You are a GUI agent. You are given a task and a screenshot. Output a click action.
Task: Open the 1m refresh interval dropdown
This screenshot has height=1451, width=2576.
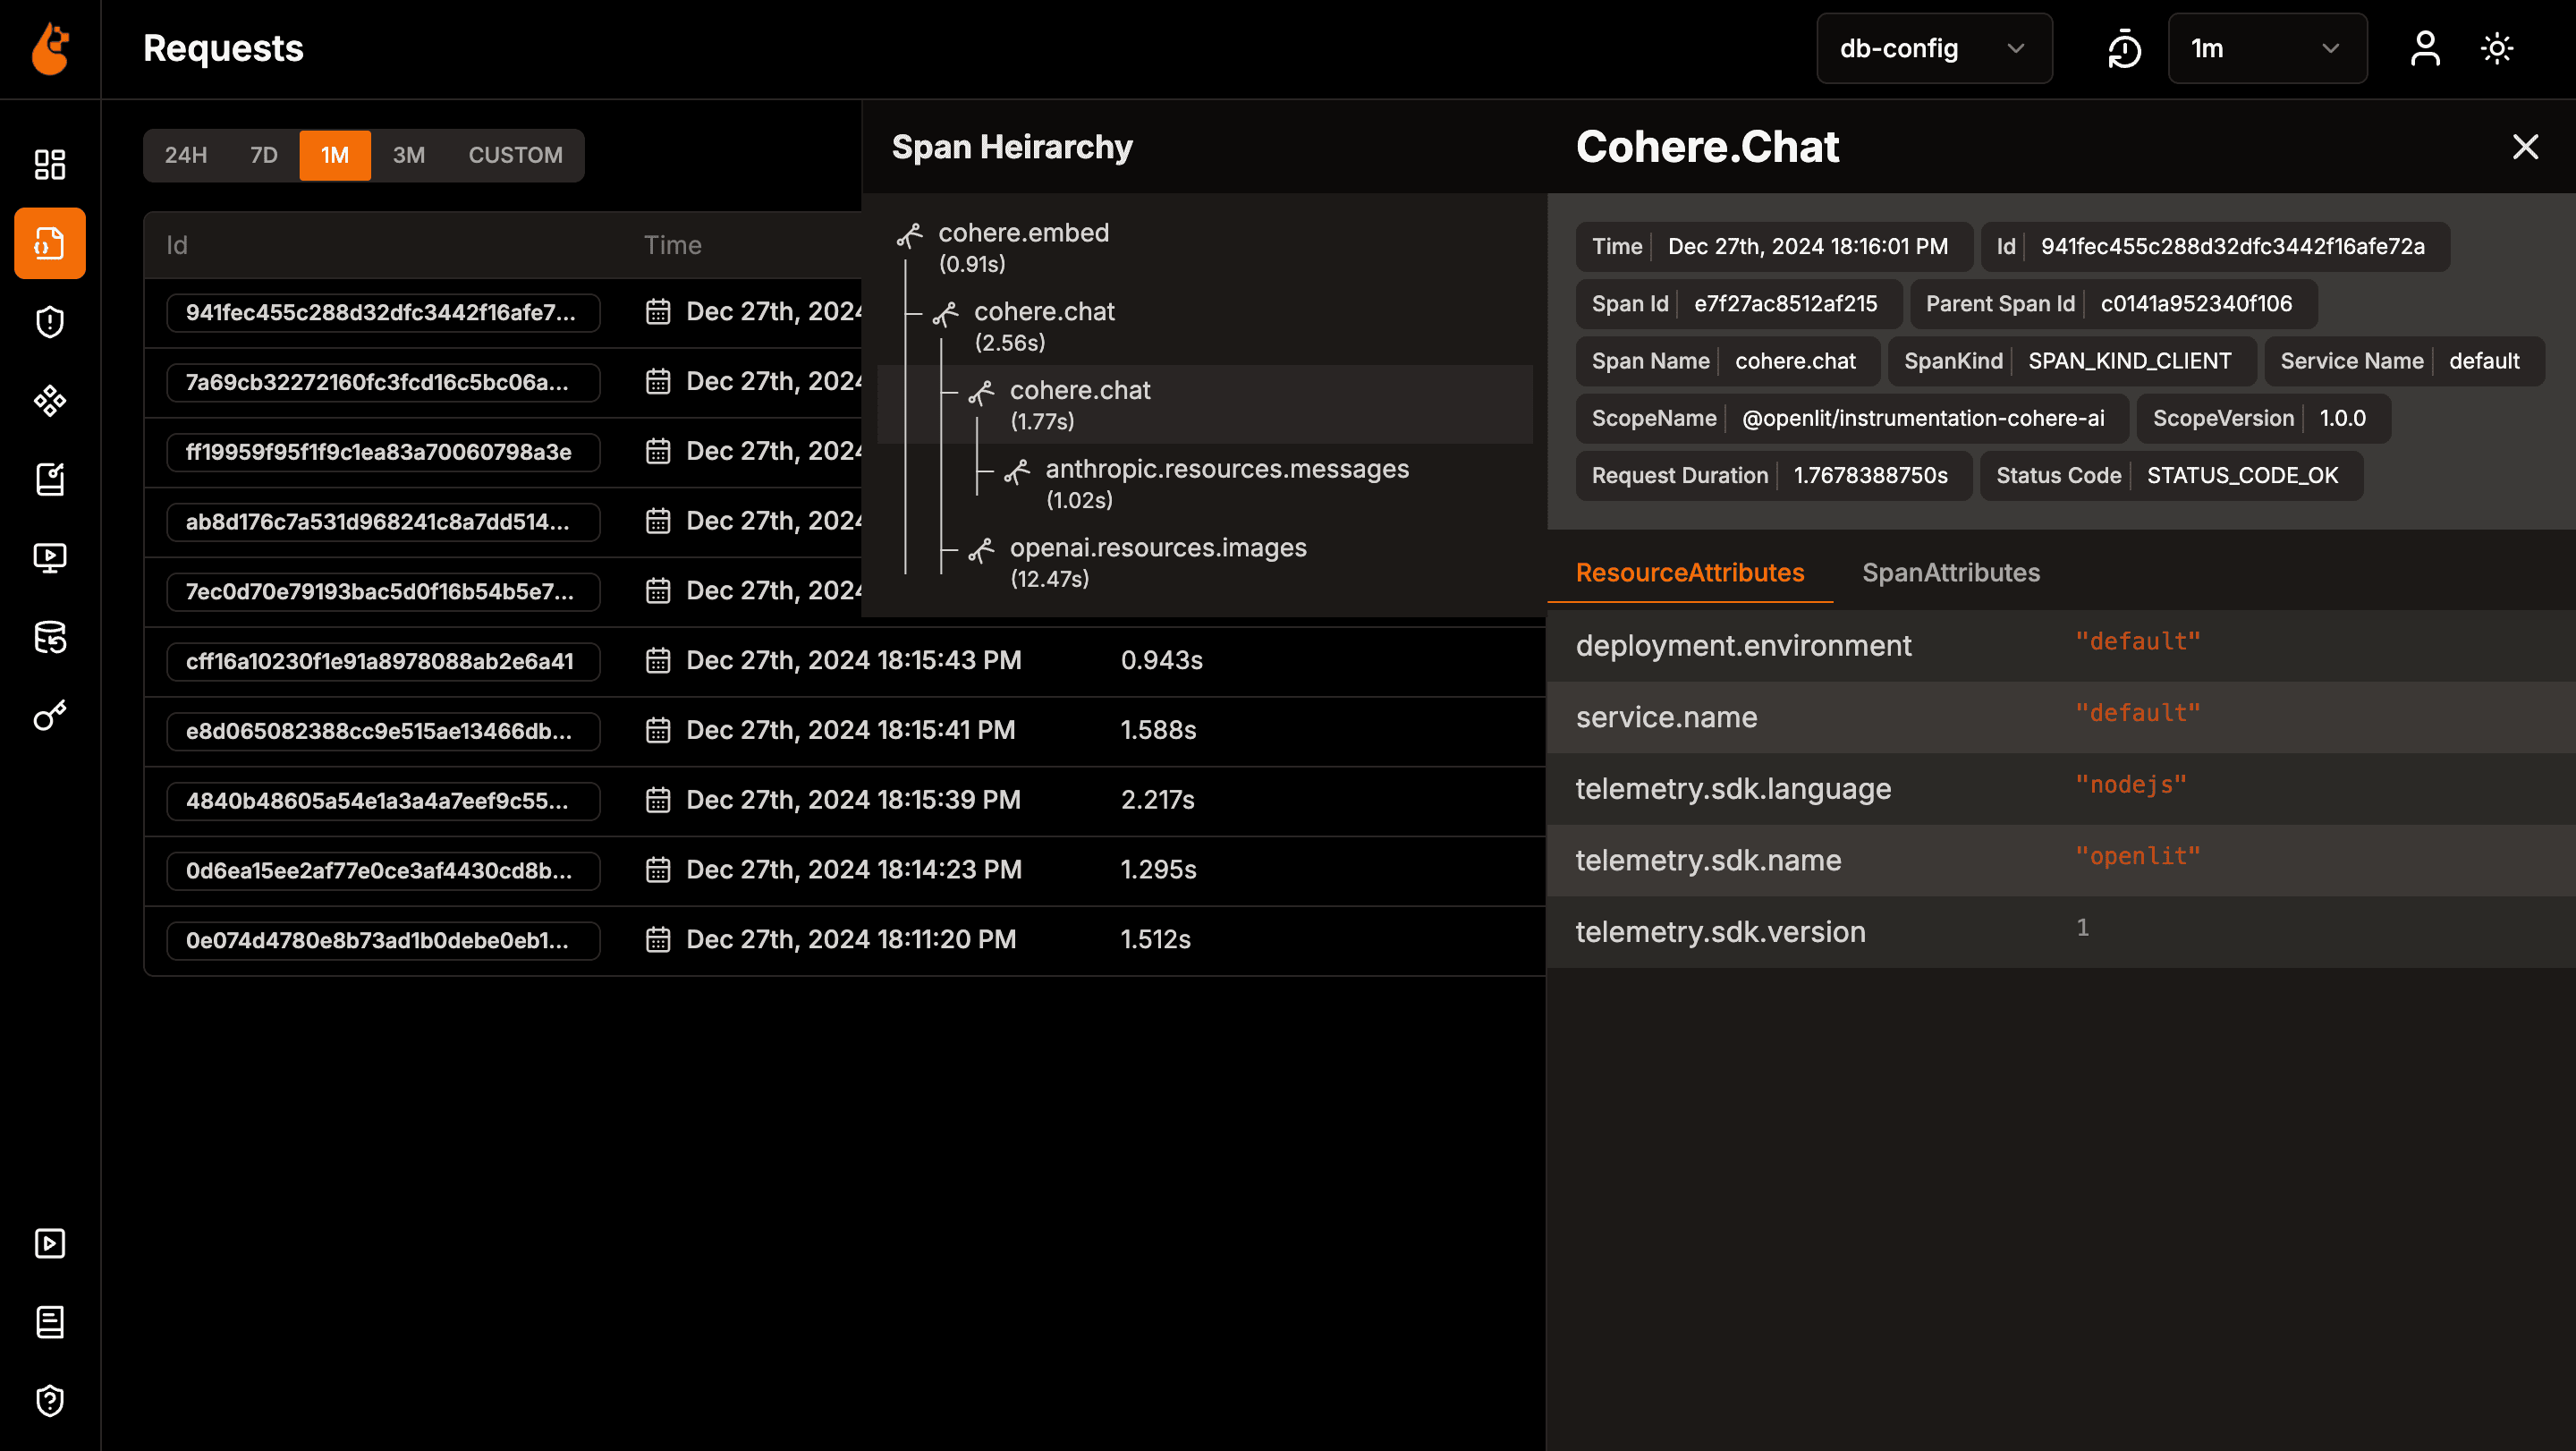(x=2266, y=48)
